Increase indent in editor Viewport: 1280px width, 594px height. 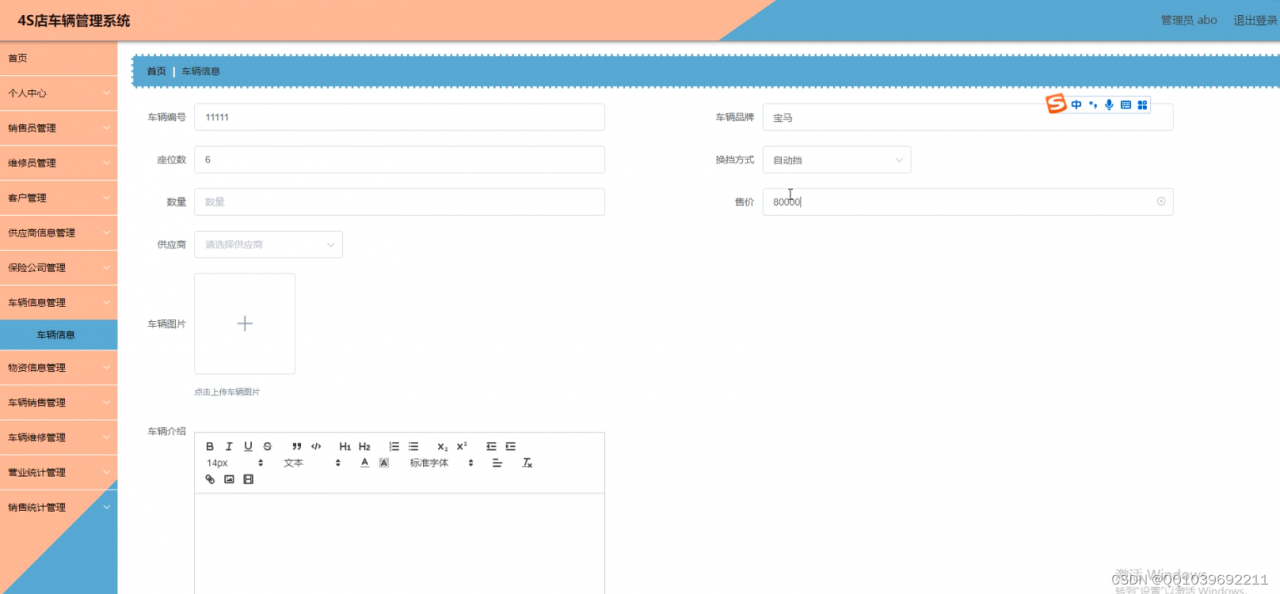pos(511,446)
